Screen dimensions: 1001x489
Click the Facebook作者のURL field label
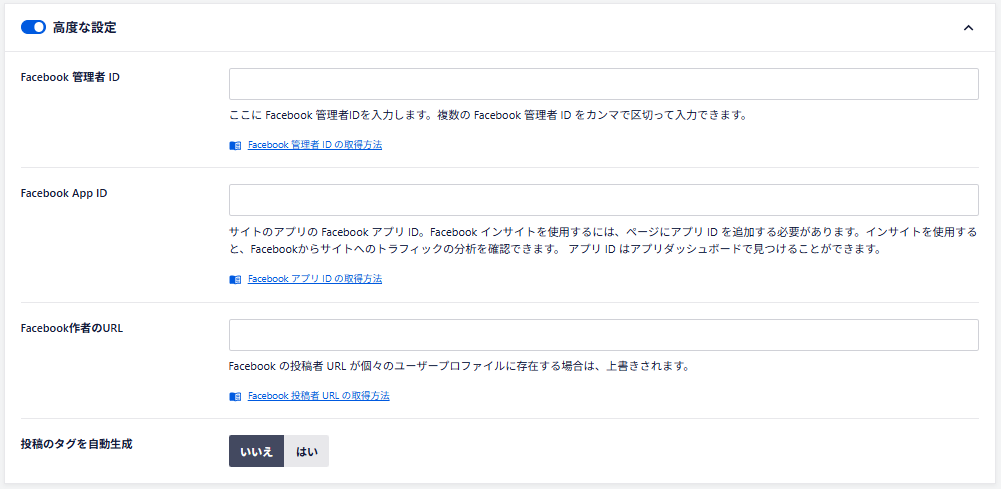click(x=71, y=328)
